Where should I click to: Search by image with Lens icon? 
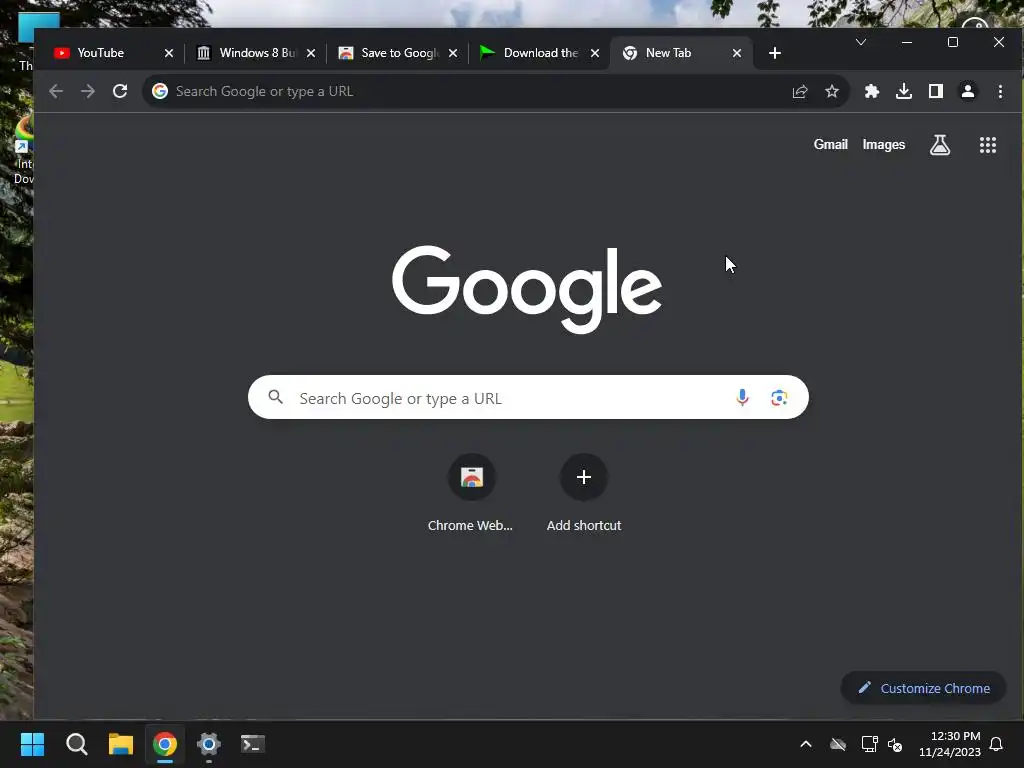(778, 397)
